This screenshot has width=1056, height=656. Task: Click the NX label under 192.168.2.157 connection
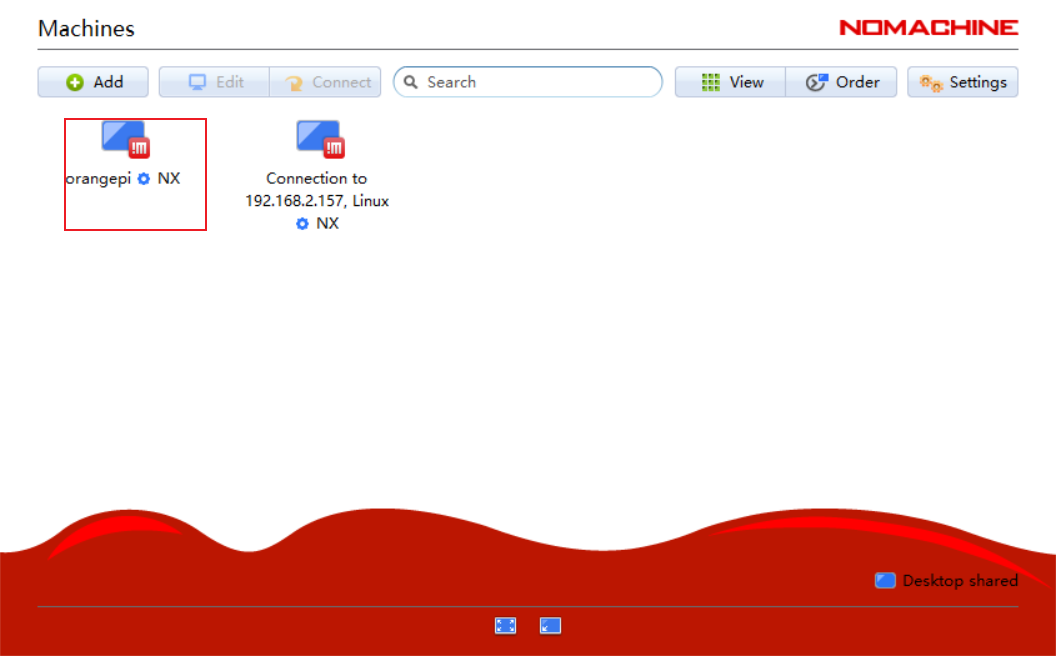coord(328,224)
